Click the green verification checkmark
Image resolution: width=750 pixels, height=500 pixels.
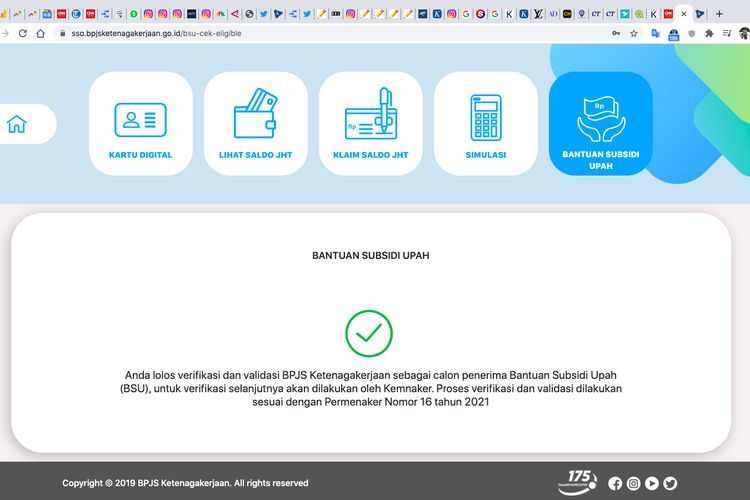pyautogui.click(x=369, y=333)
